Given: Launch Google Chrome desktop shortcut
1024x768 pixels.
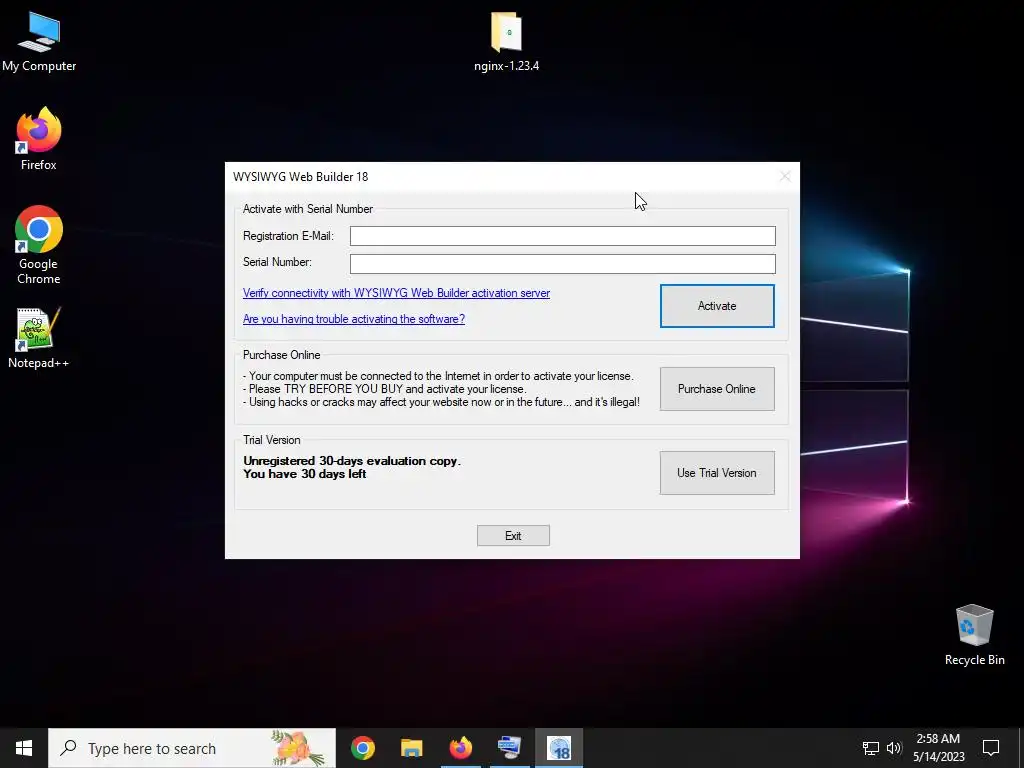Looking at the screenshot, I should 39,245.
